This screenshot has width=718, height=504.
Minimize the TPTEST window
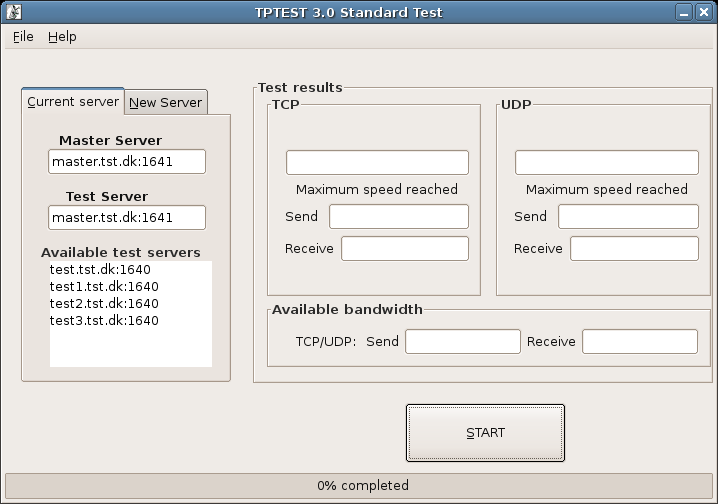684,12
